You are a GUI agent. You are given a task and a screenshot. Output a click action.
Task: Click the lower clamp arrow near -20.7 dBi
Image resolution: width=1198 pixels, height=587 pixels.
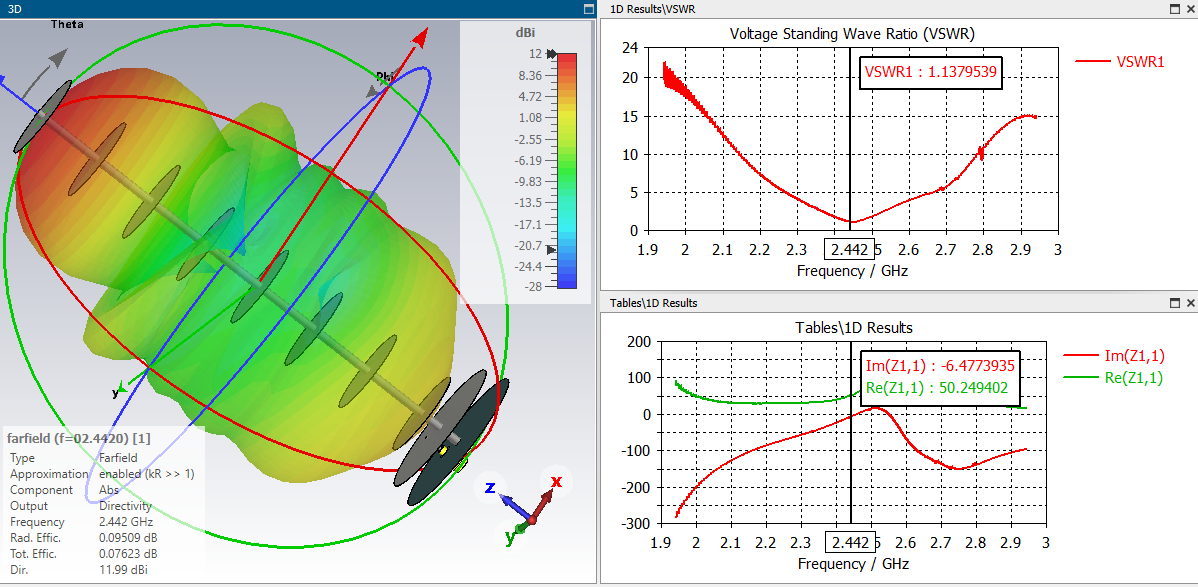(552, 250)
